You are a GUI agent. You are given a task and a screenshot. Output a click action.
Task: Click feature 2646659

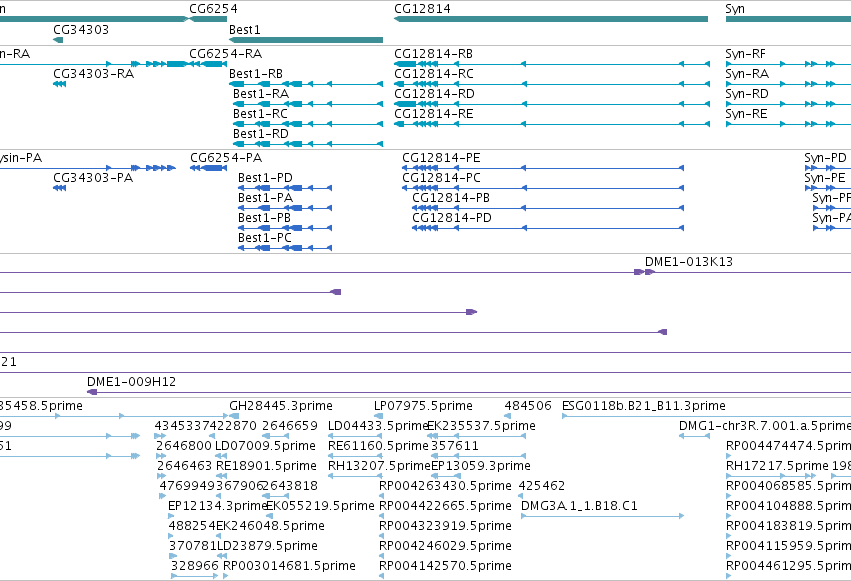[x=290, y=426]
